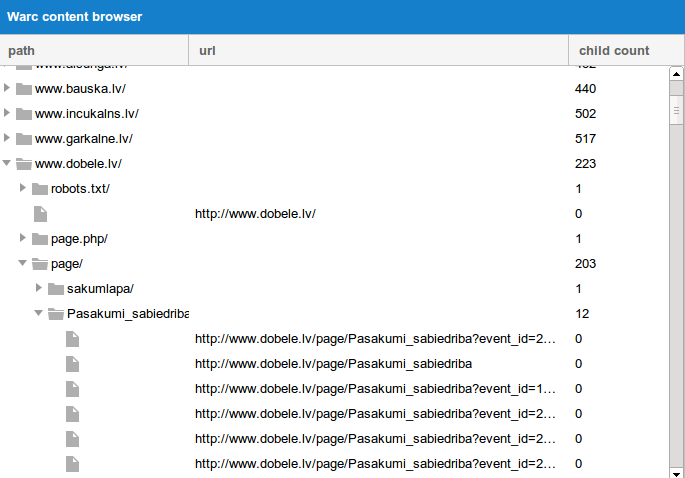
Task: Select the Pasakumi_sabiedriba row label
Action: (x=128, y=314)
